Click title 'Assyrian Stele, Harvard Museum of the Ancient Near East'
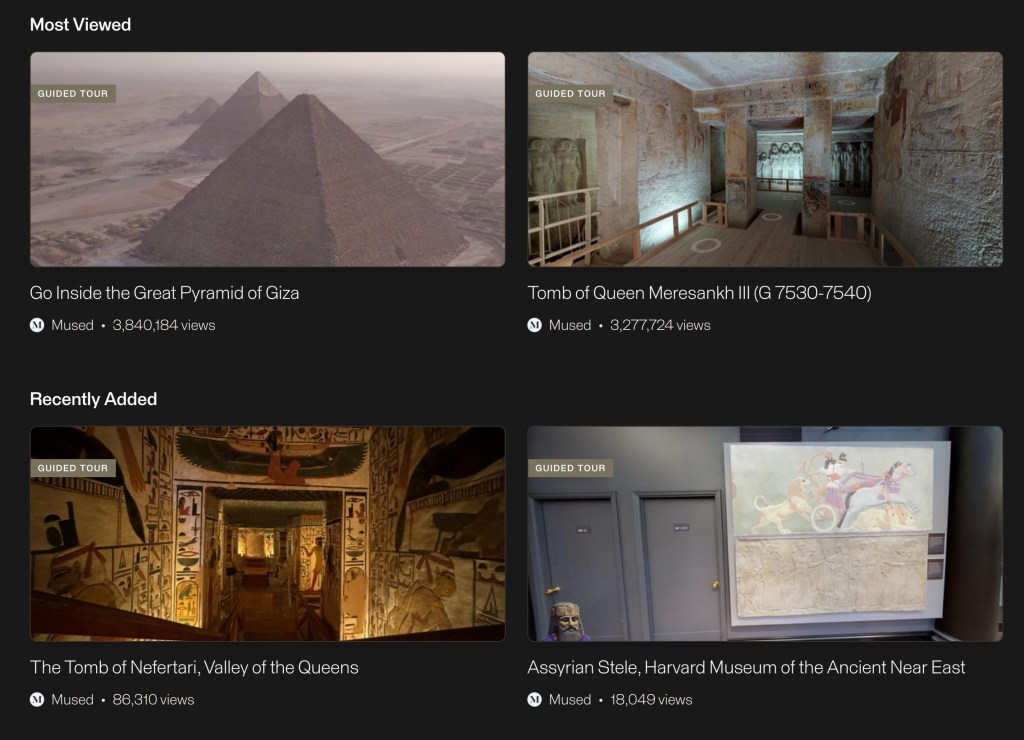The image size is (1024, 740). click(746, 668)
